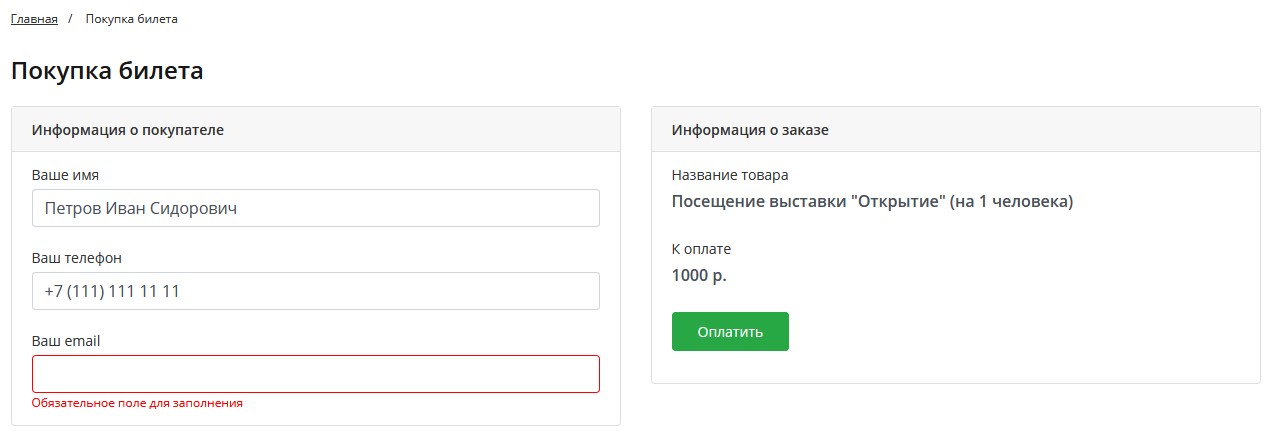Click the Ваш телефон field label

pyautogui.click(x=77, y=258)
